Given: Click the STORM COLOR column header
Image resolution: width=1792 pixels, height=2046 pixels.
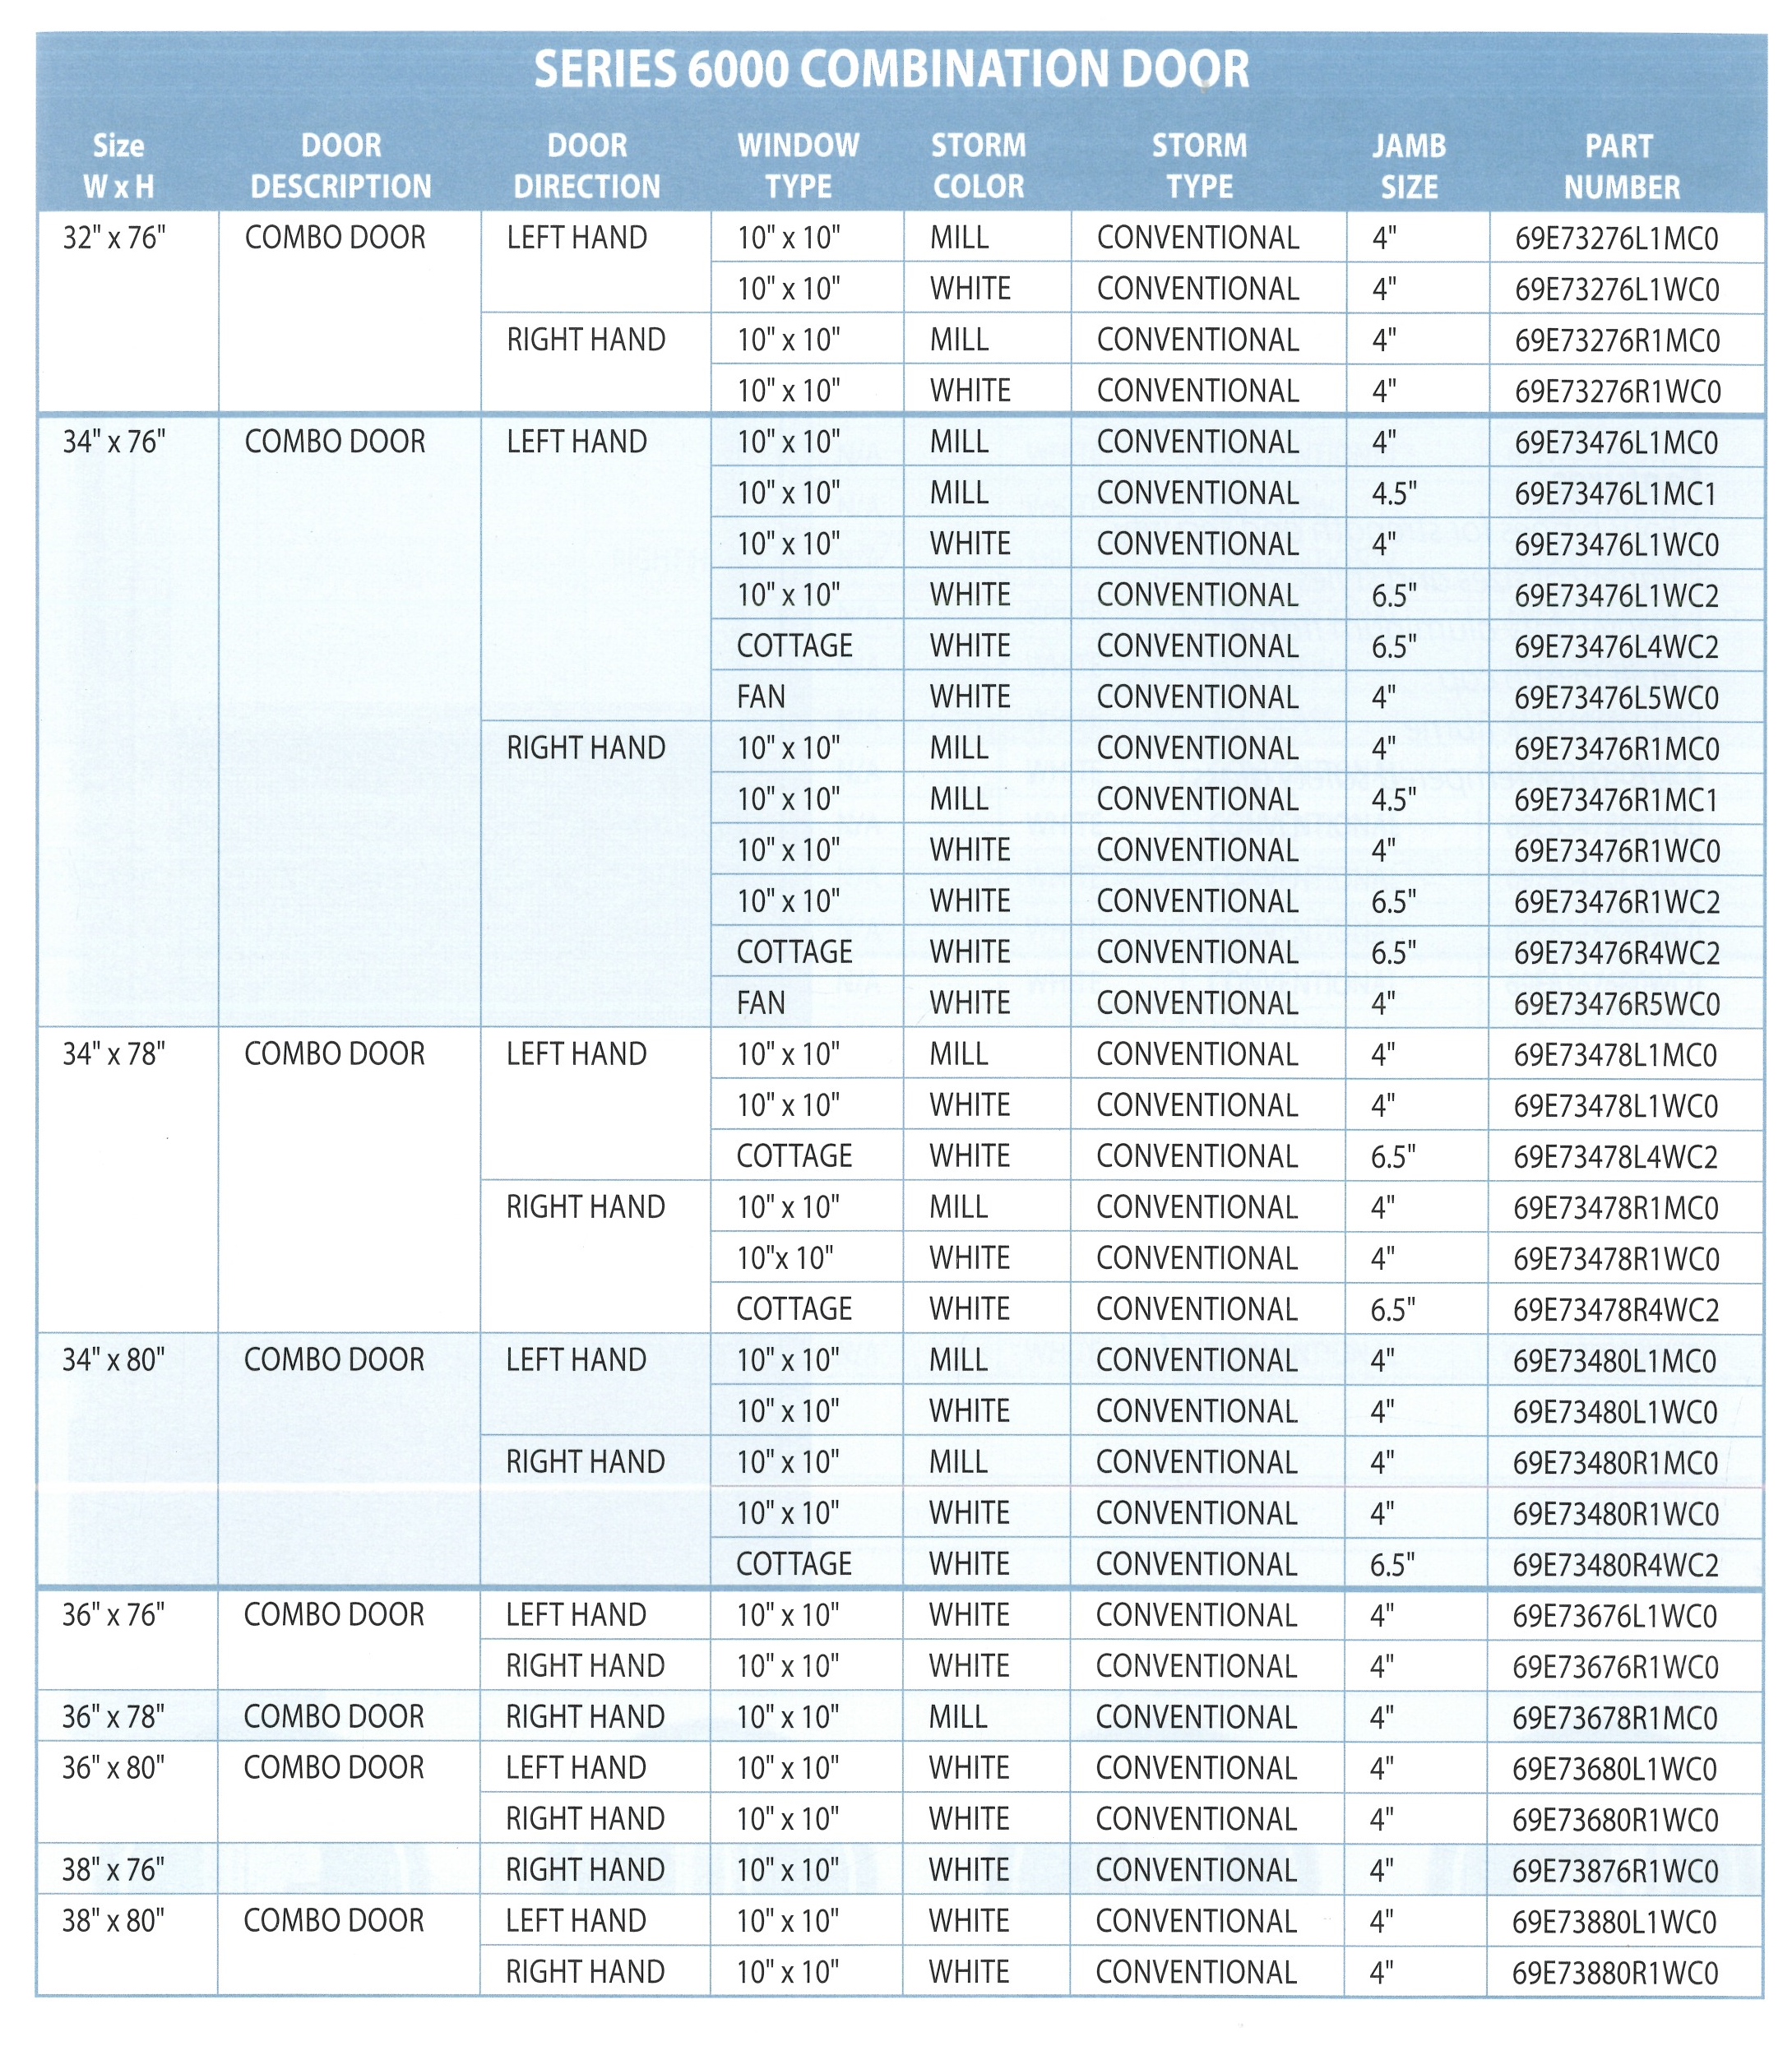Looking at the screenshot, I should 978,166.
